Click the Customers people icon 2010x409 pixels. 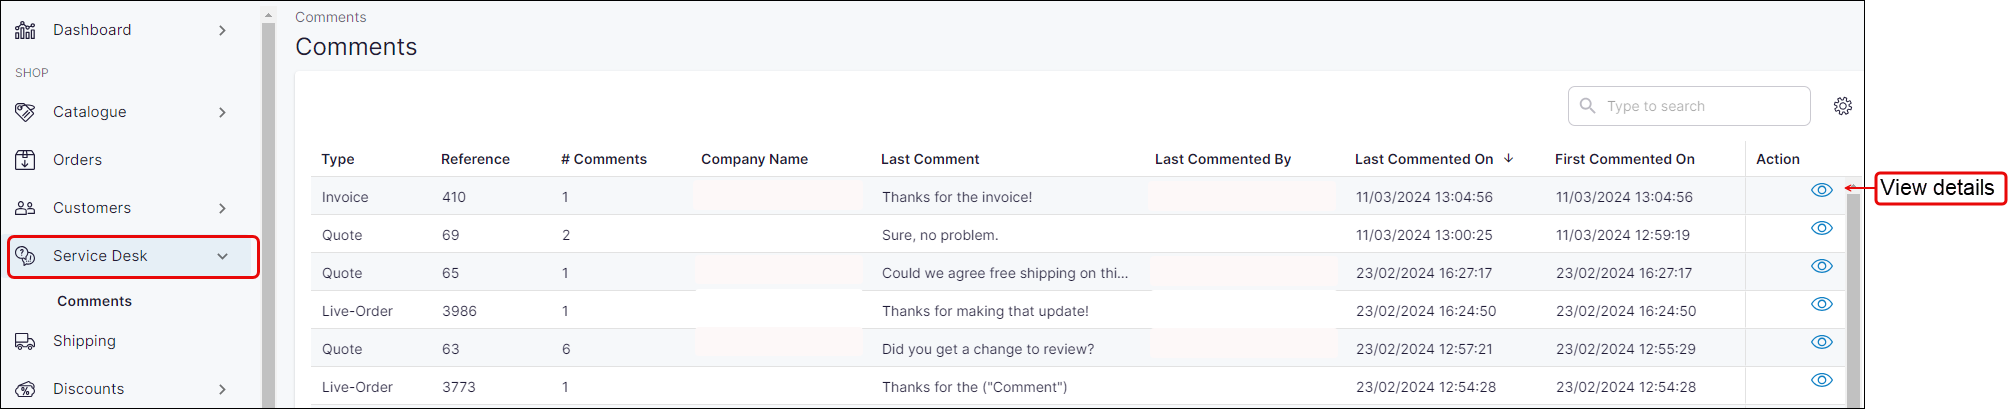click(25, 208)
